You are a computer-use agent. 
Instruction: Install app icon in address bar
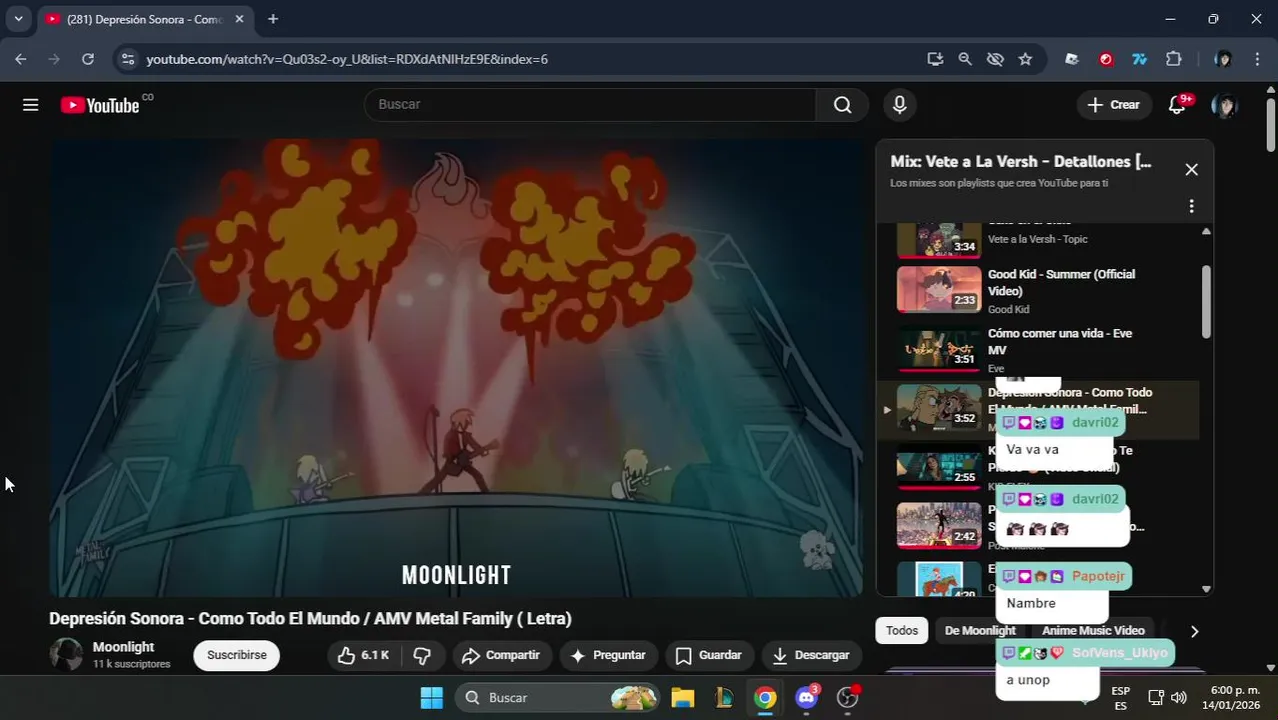pos(935,59)
